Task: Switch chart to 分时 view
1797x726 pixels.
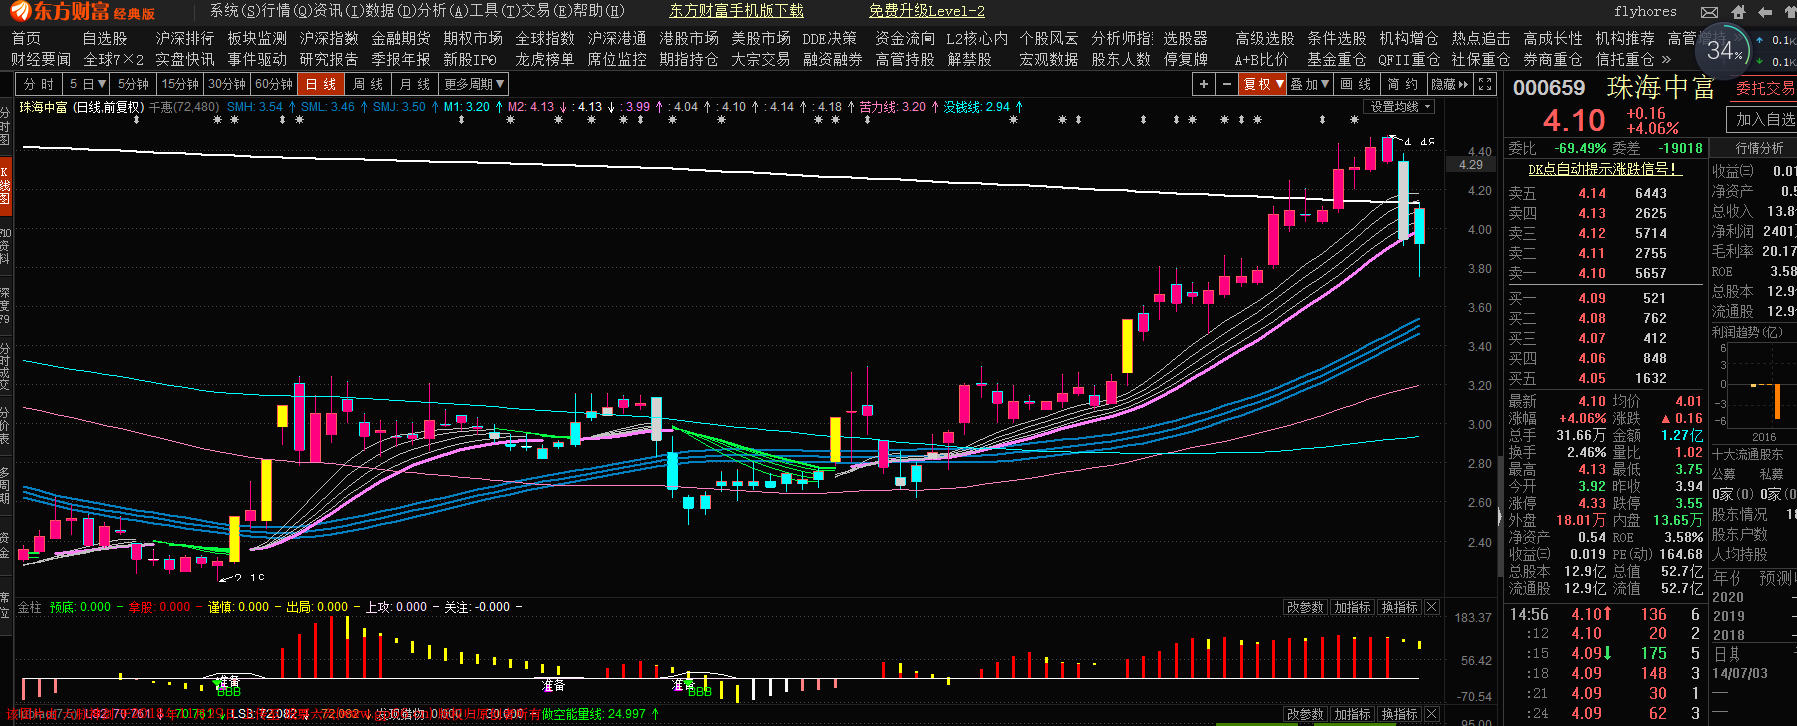Action: coord(40,84)
